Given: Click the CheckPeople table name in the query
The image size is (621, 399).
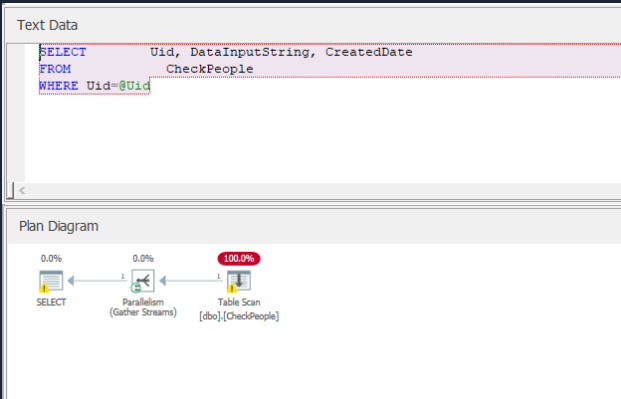Looking at the screenshot, I should click(x=210, y=69).
